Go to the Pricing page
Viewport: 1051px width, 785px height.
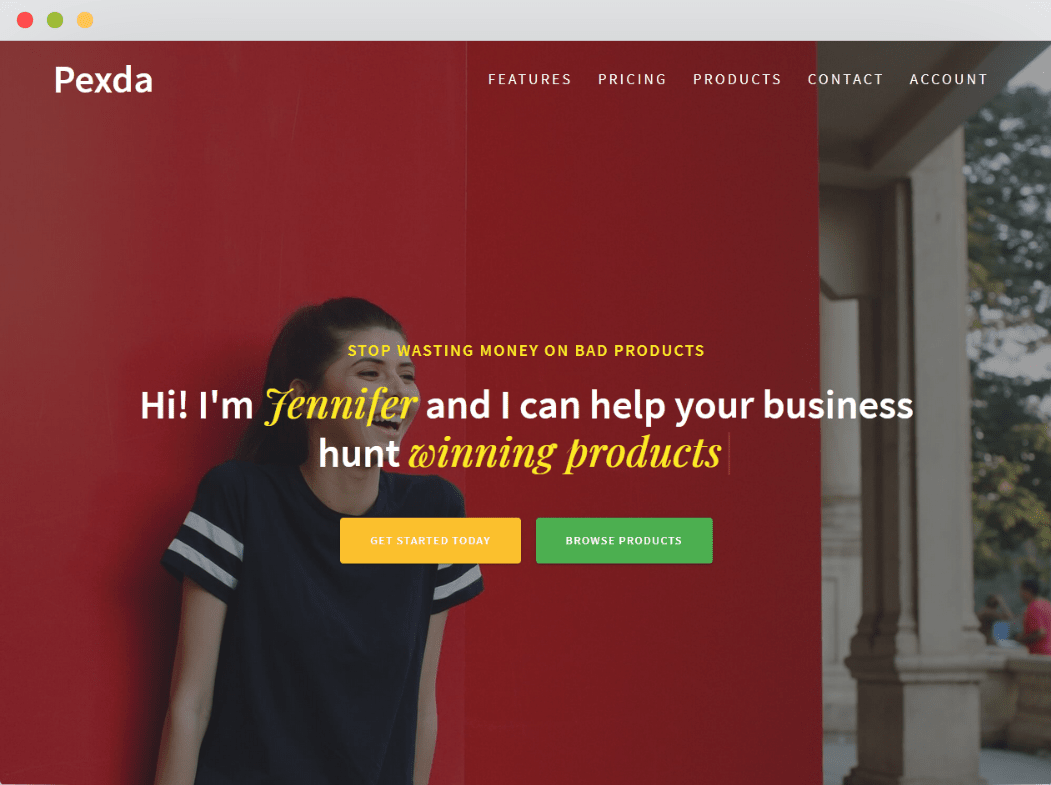[632, 79]
